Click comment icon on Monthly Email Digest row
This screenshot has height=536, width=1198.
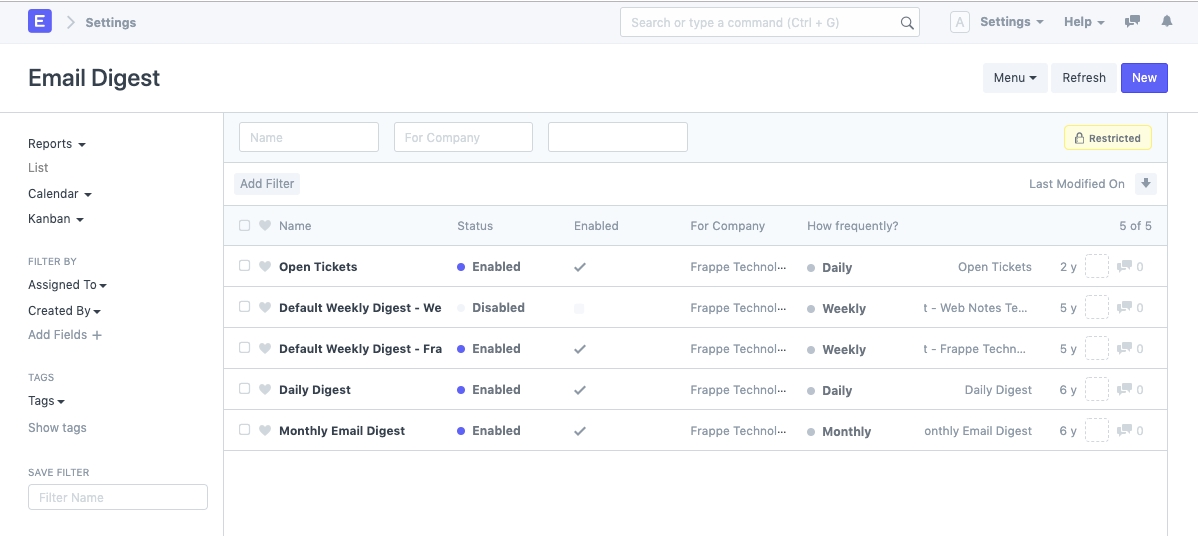(x=1124, y=431)
